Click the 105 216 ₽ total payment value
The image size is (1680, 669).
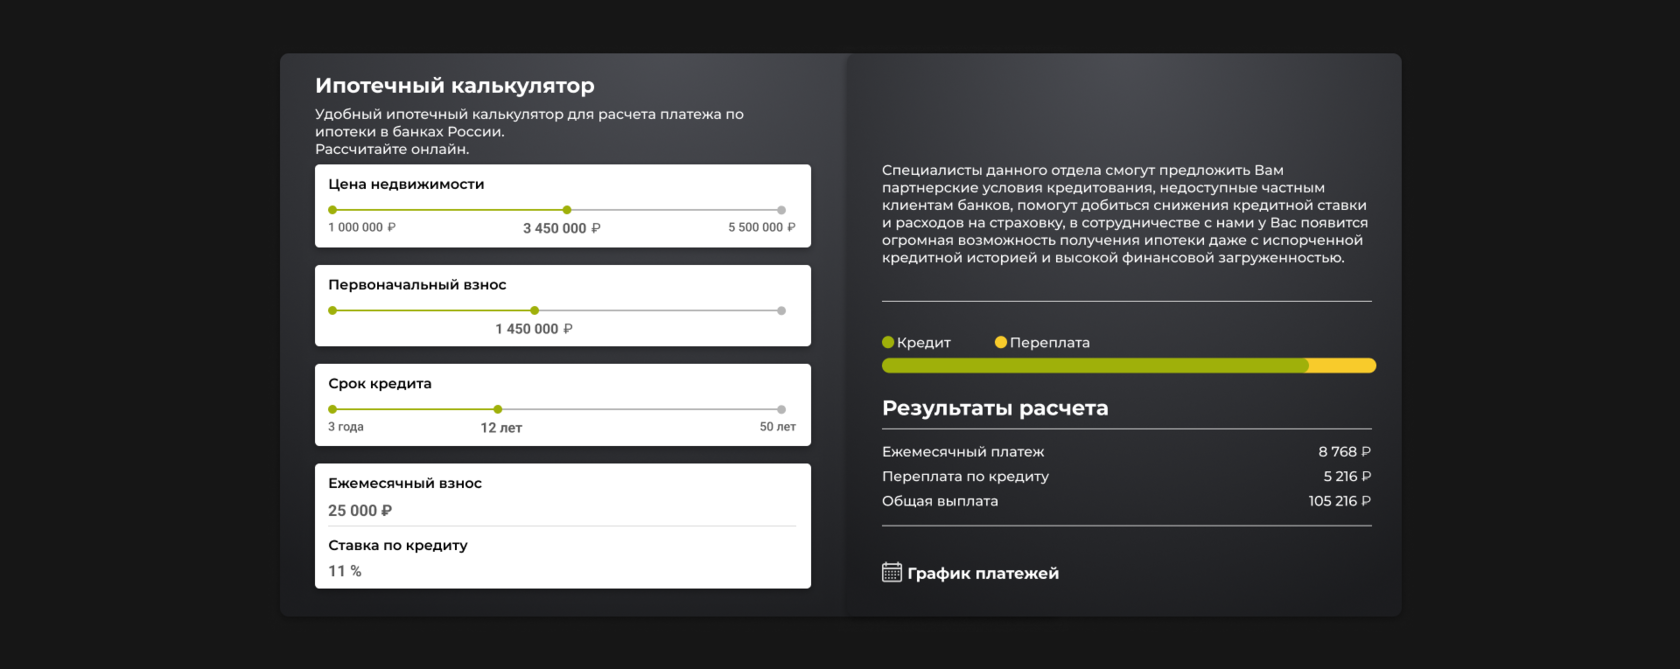(x=1340, y=501)
